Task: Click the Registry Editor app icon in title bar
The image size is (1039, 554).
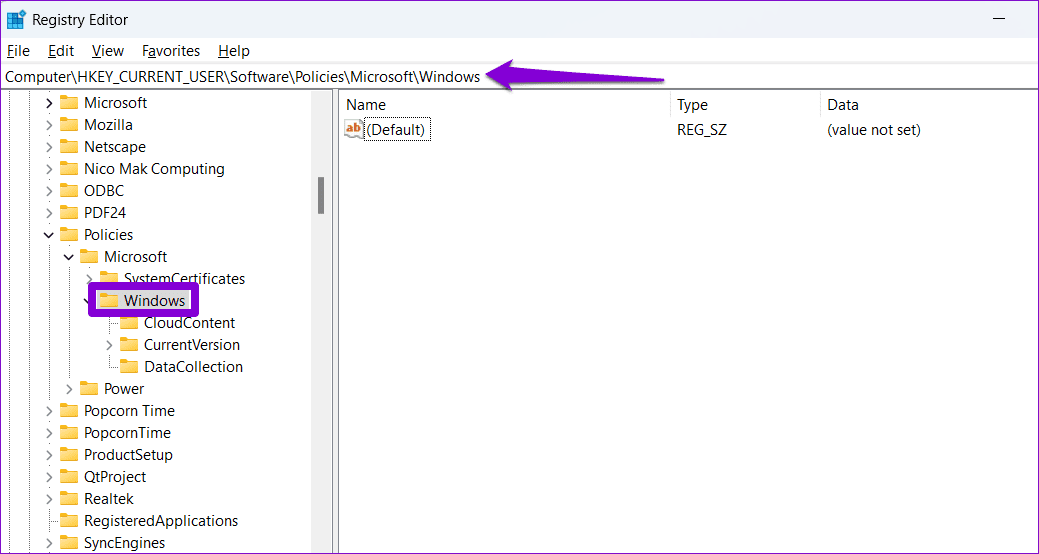Action: tap(15, 20)
